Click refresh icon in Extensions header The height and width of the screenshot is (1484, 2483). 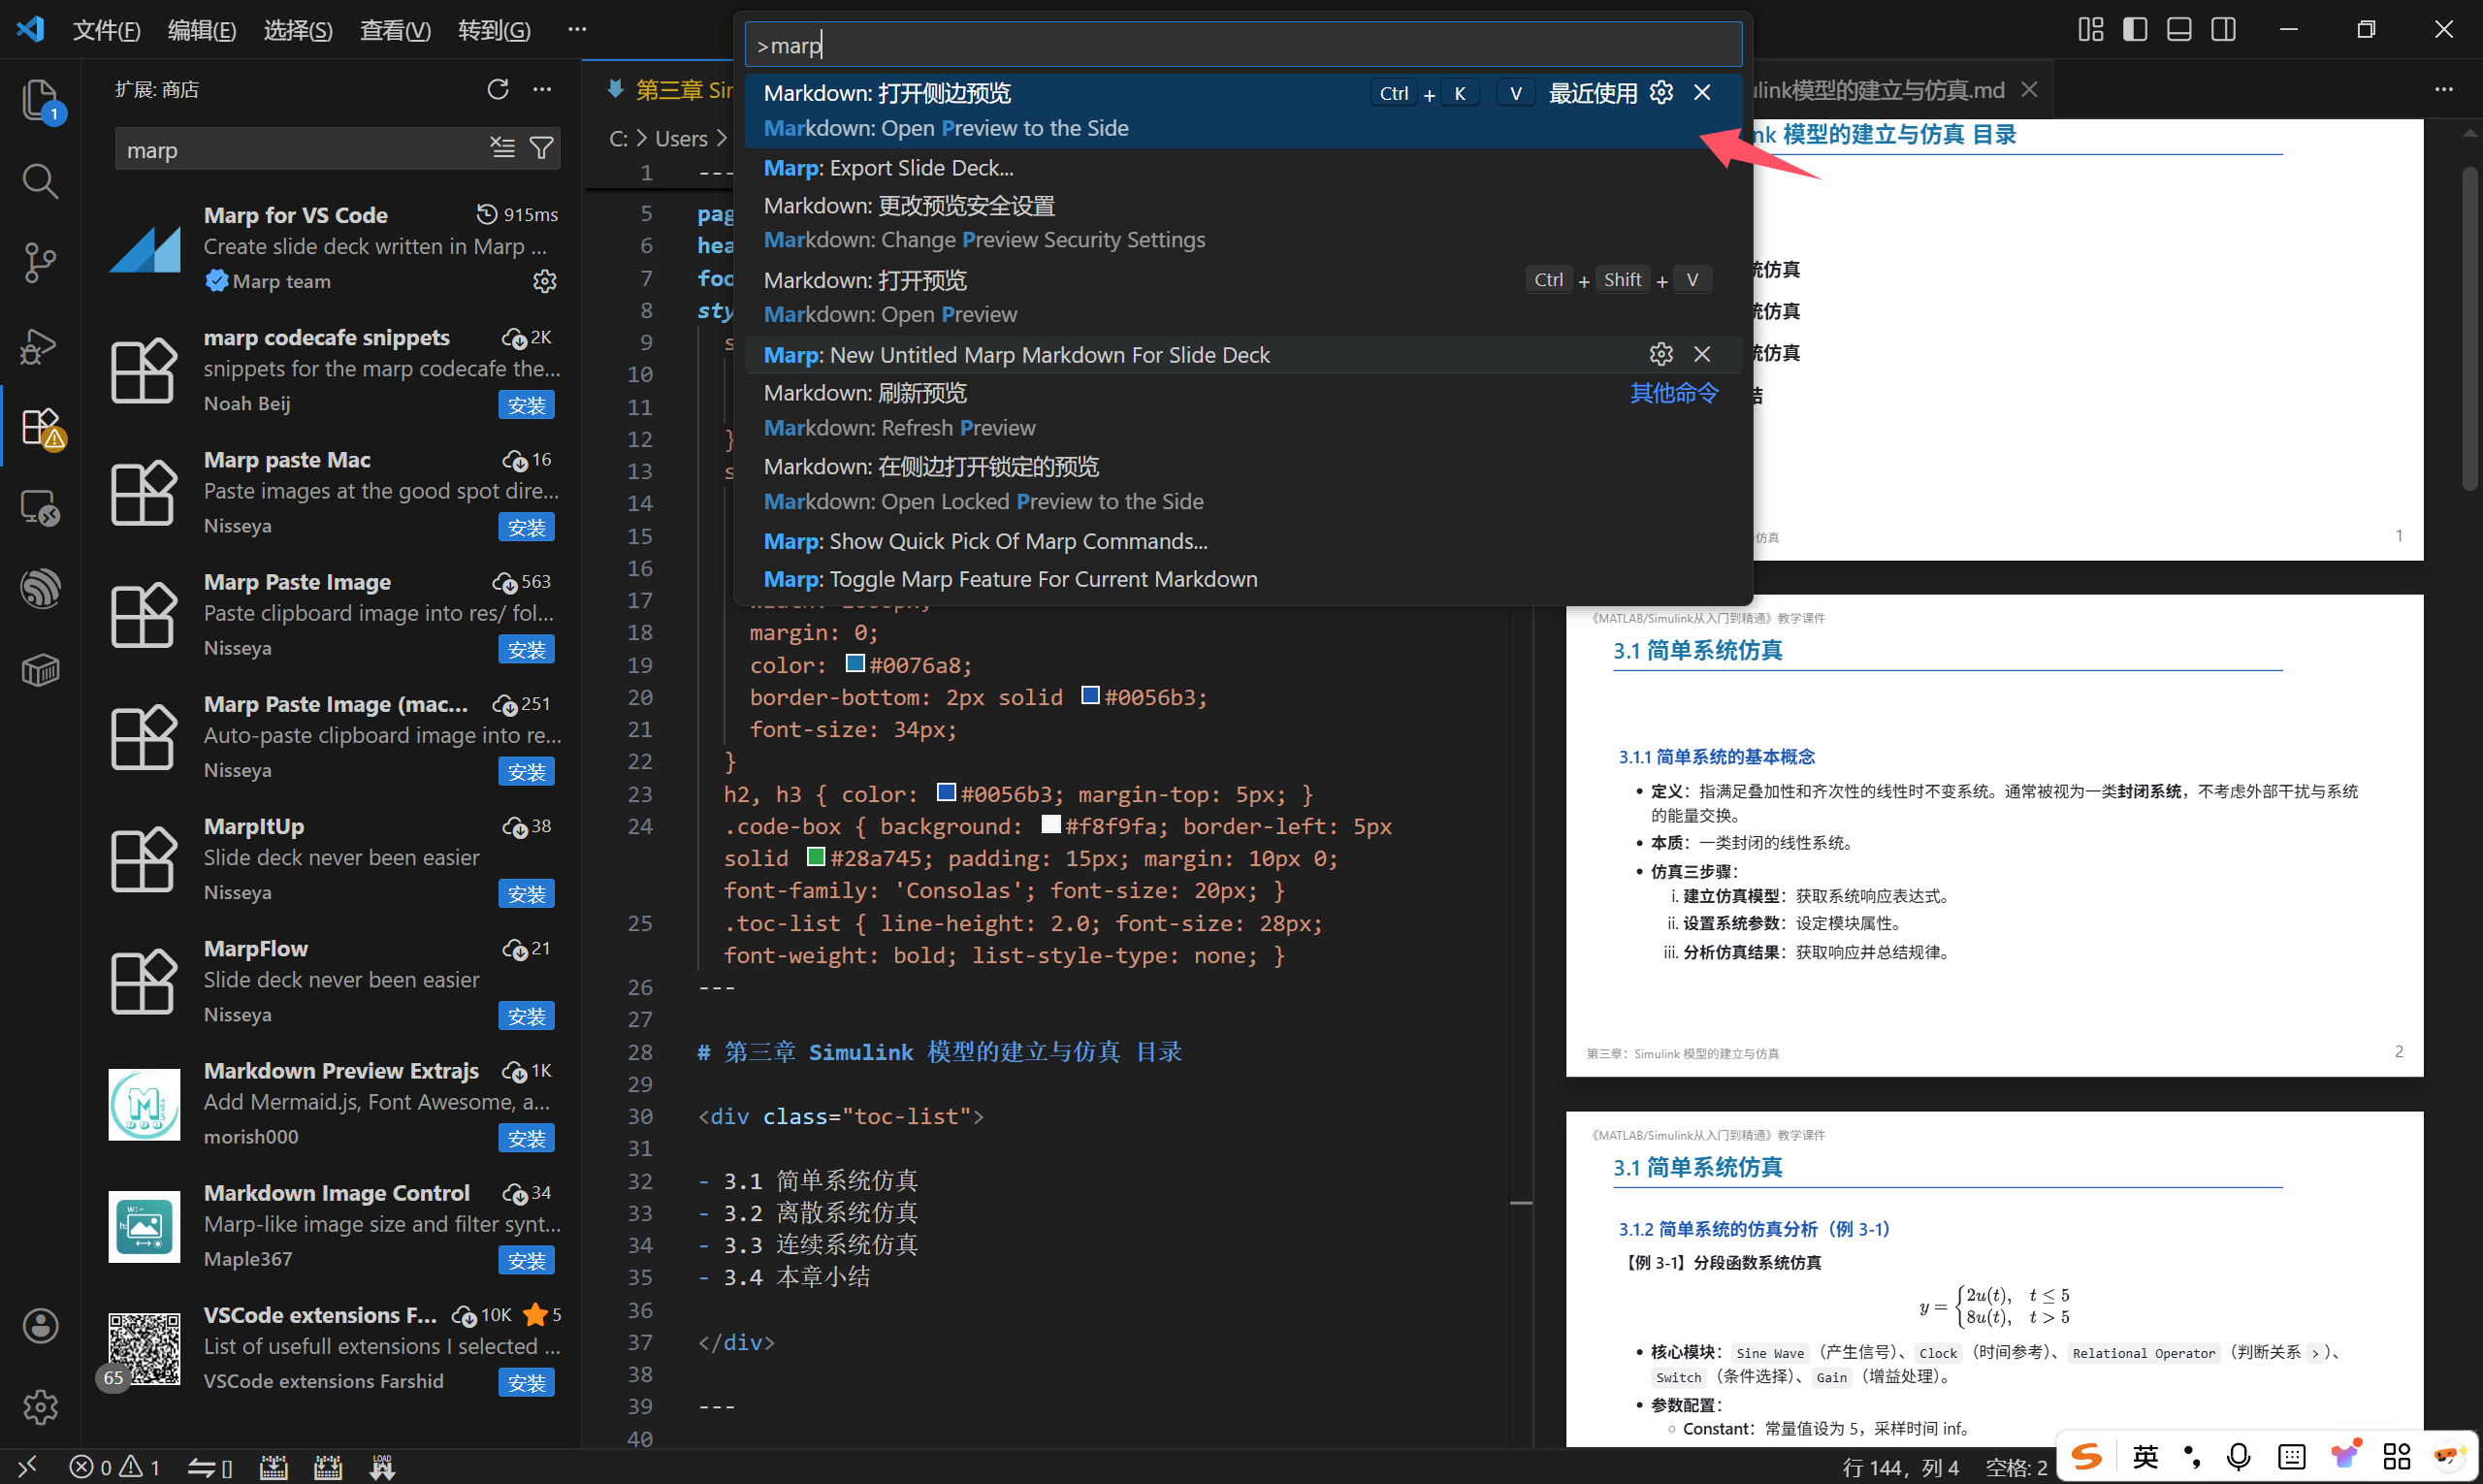click(497, 90)
